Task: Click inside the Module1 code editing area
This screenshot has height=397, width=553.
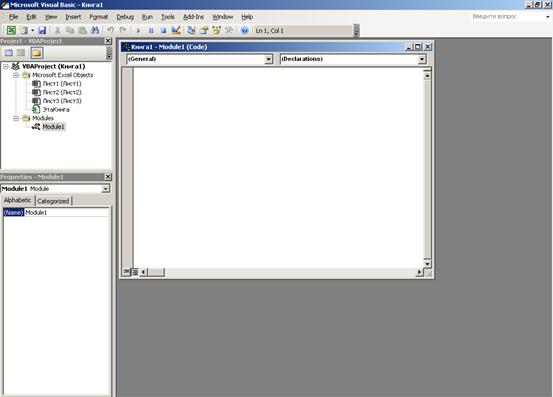Action: [x=278, y=167]
